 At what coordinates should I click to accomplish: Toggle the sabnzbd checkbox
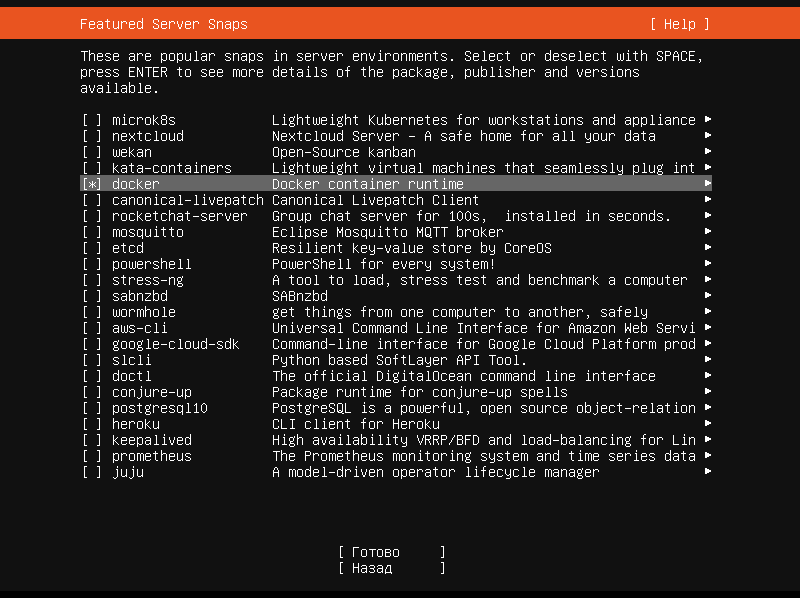[x=92, y=296]
